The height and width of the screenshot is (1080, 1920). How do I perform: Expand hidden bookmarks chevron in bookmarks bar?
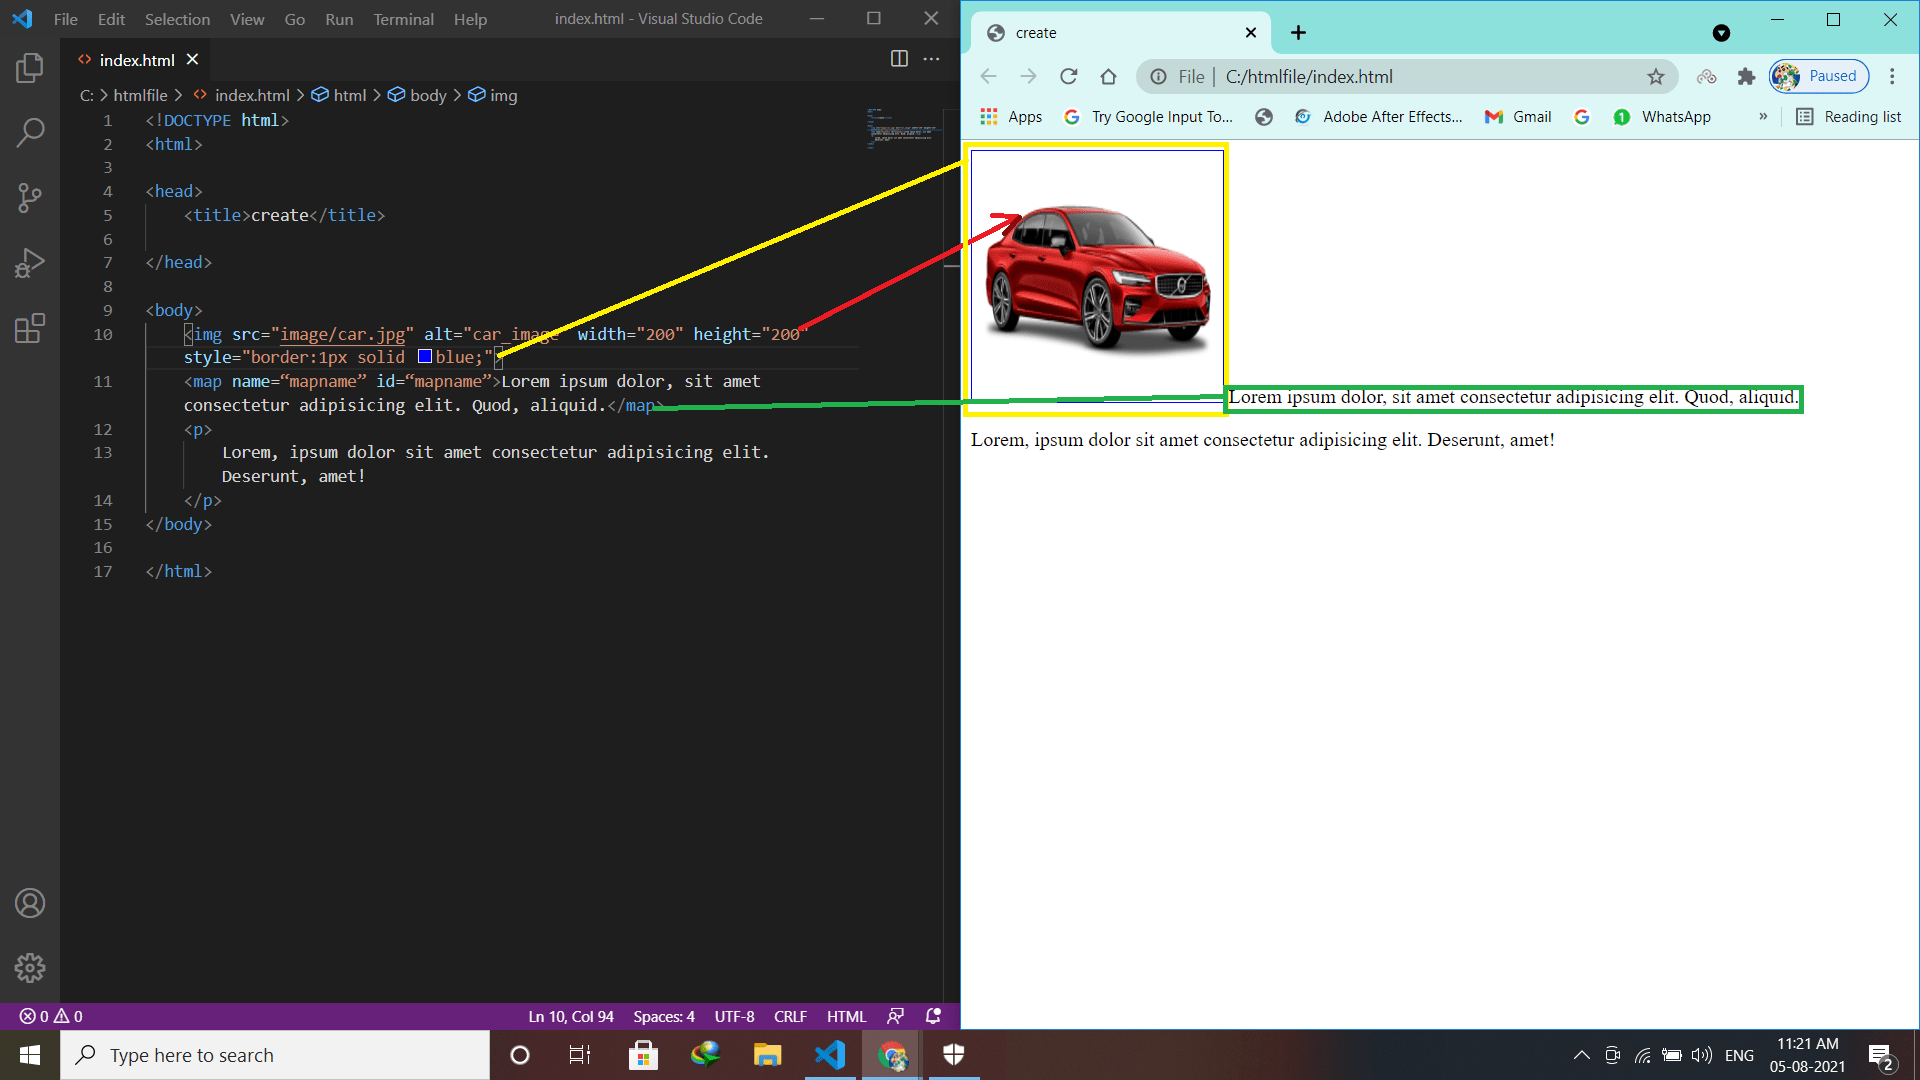pos(1763,117)
